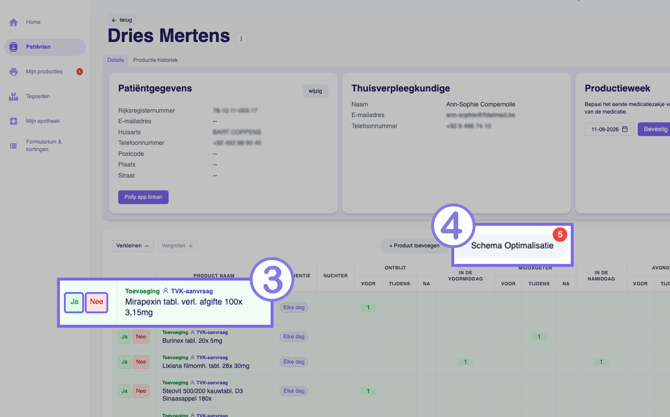Click Mirapexin dose 1 under Ontbijt Voor

[x=368, y=308]
